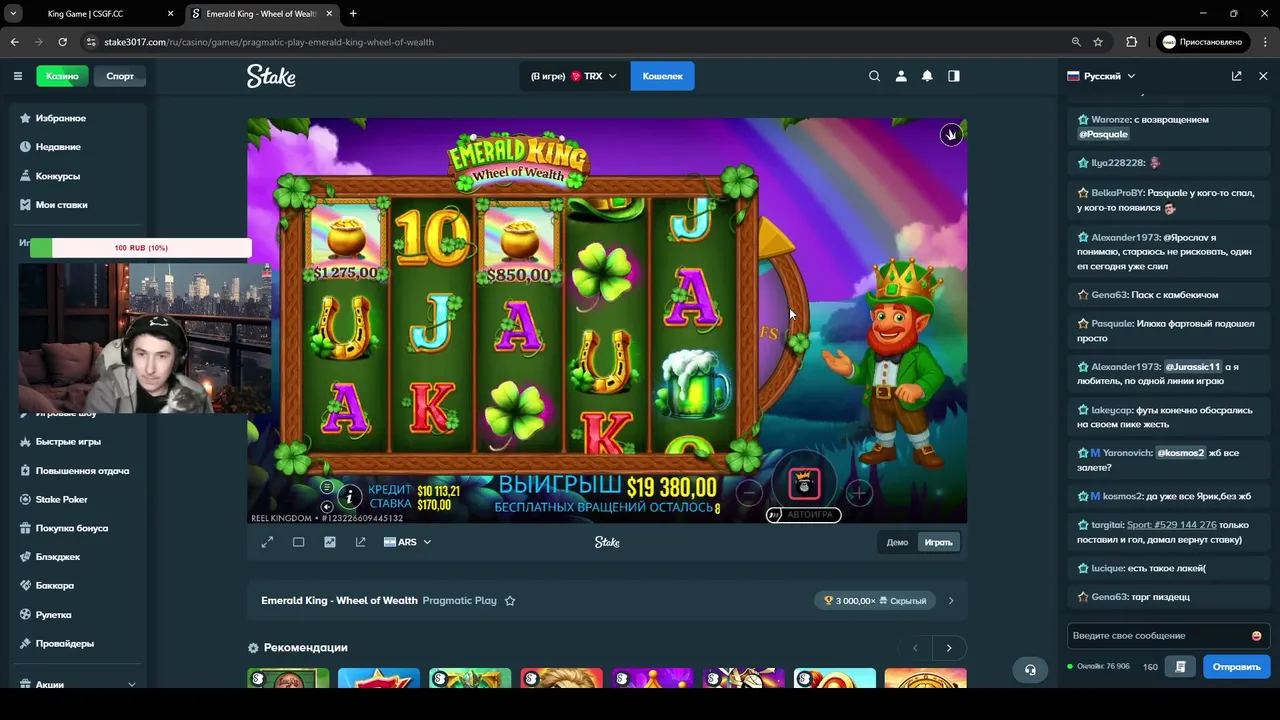Enter fullscreen mode for the game

[267, 542]
